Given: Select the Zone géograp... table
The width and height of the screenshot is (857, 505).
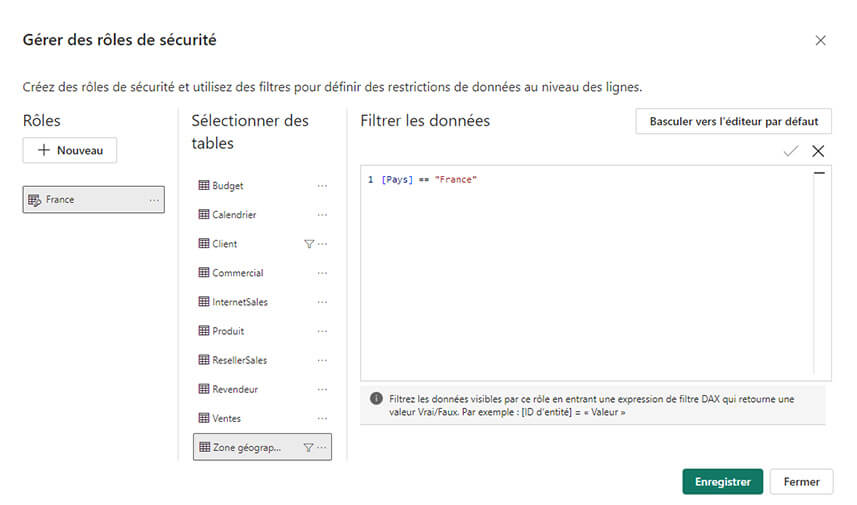Looking at the screenshot, I should [x=262, y=447].
